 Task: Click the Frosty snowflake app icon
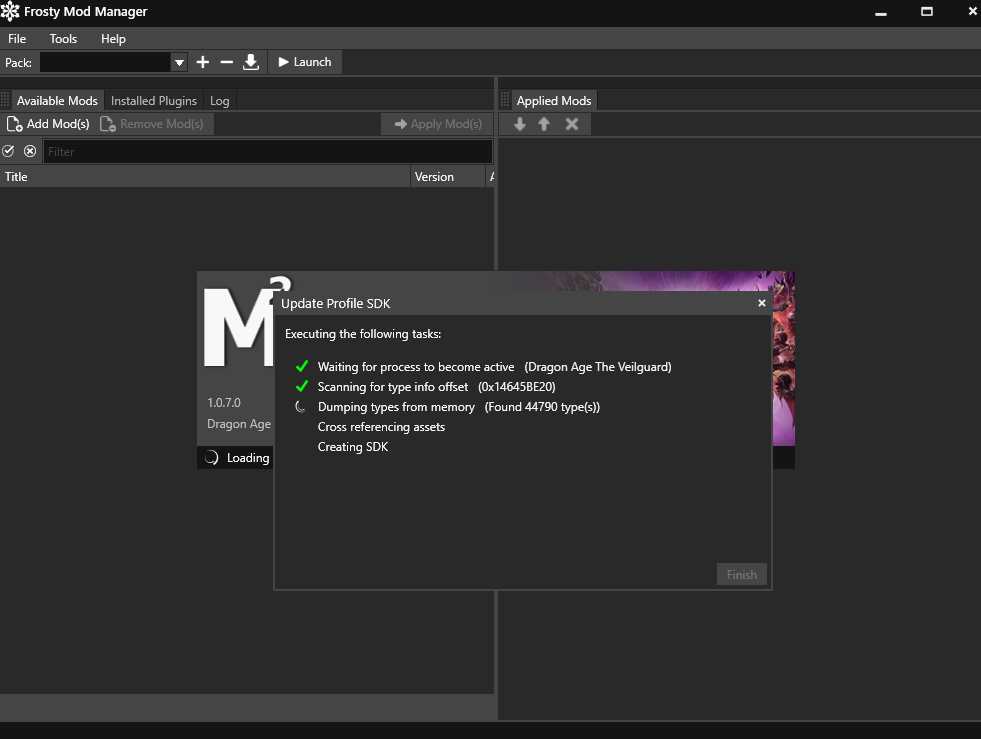[x=10, y=11]
